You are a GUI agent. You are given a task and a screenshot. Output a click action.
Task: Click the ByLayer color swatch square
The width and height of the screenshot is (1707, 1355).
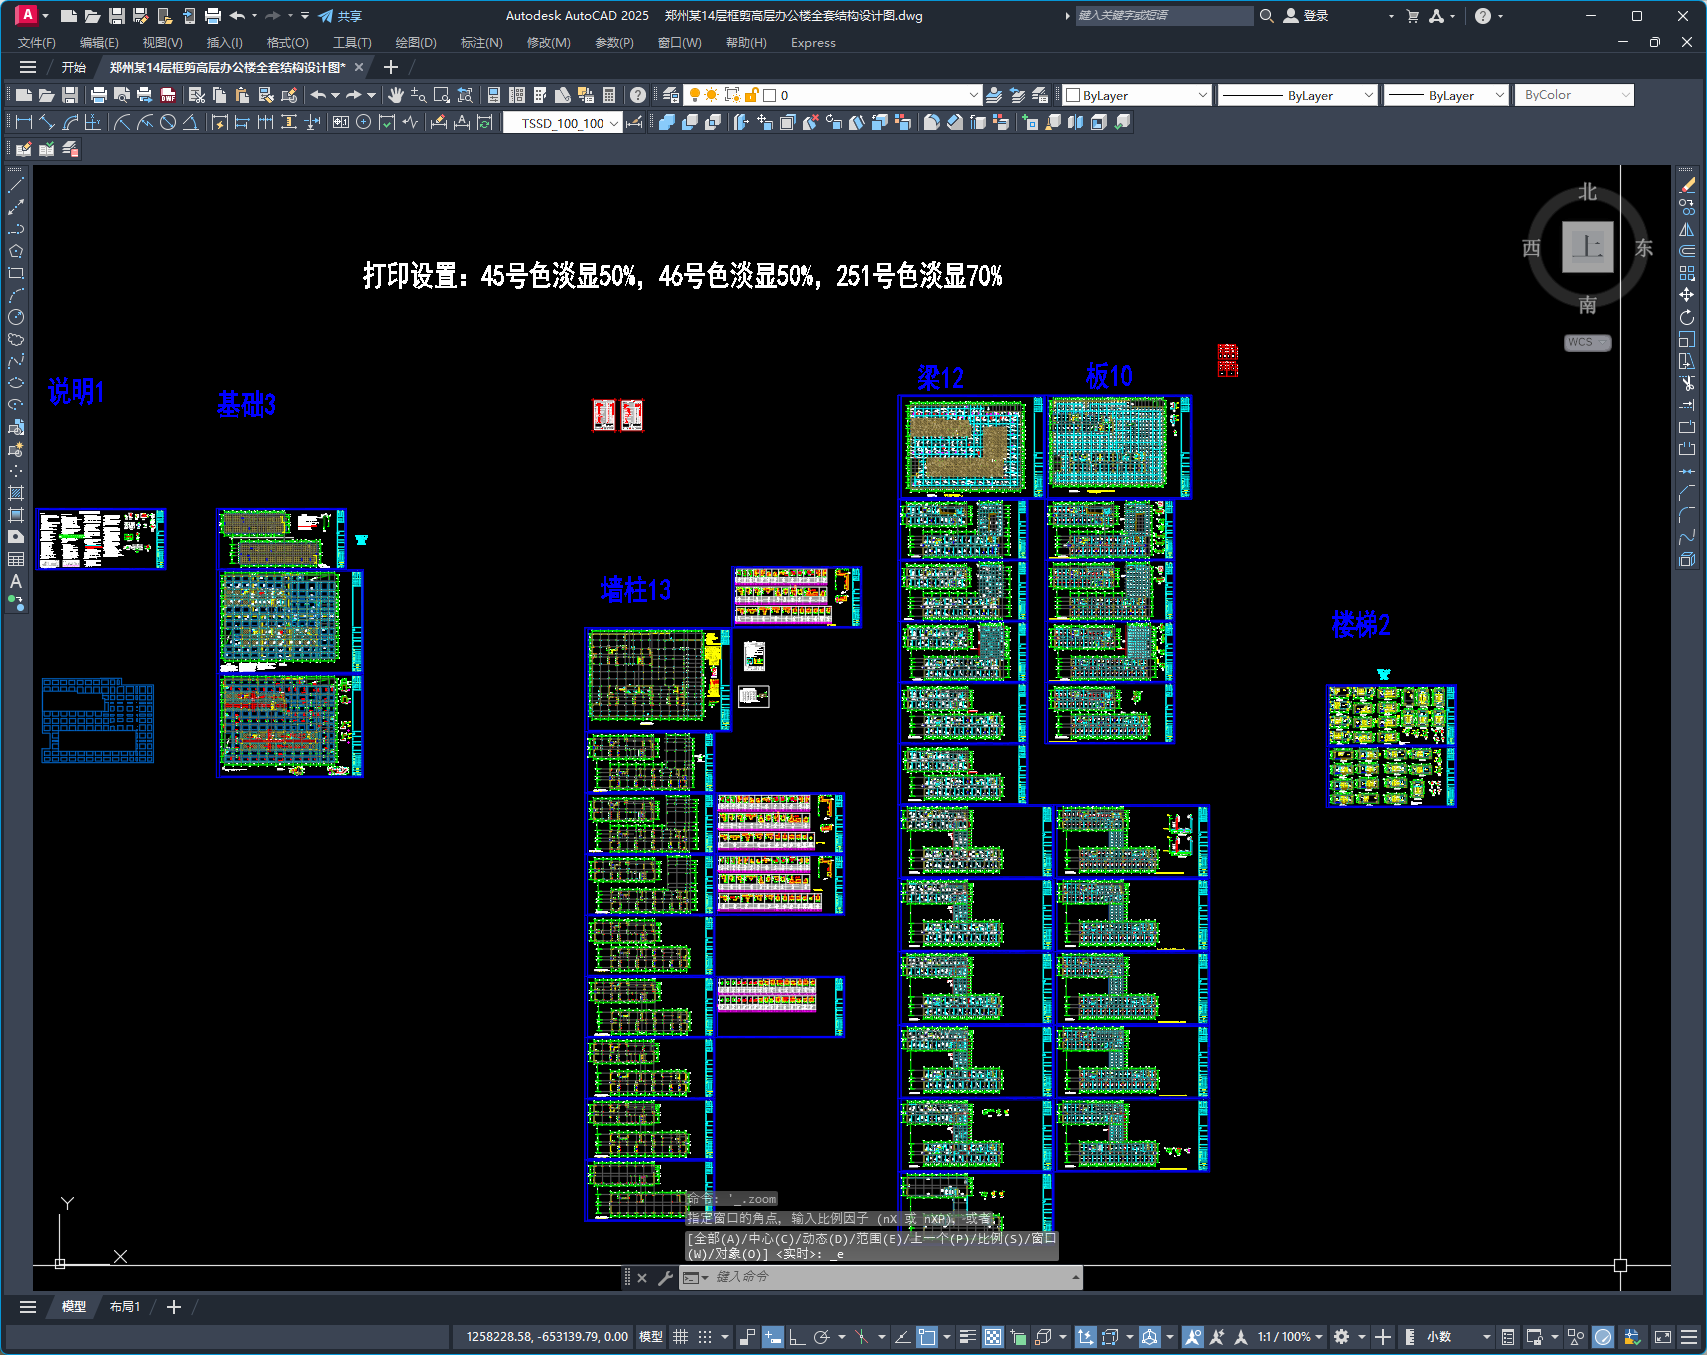(1073, 95)
